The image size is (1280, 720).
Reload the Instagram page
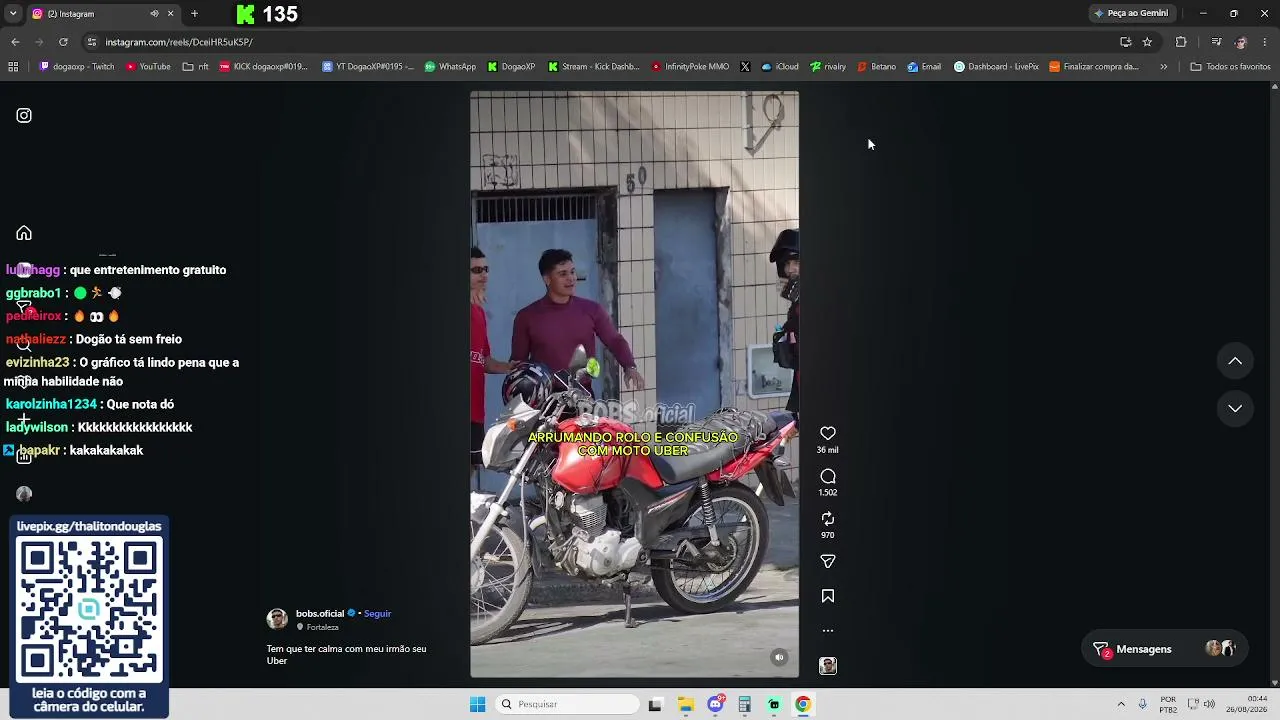[x=63, y=42]
